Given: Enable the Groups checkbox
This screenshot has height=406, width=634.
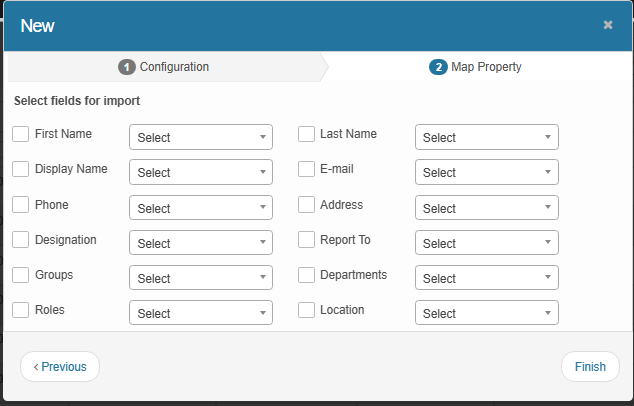Looking at the screenshot, I should (x=21, y=275).
